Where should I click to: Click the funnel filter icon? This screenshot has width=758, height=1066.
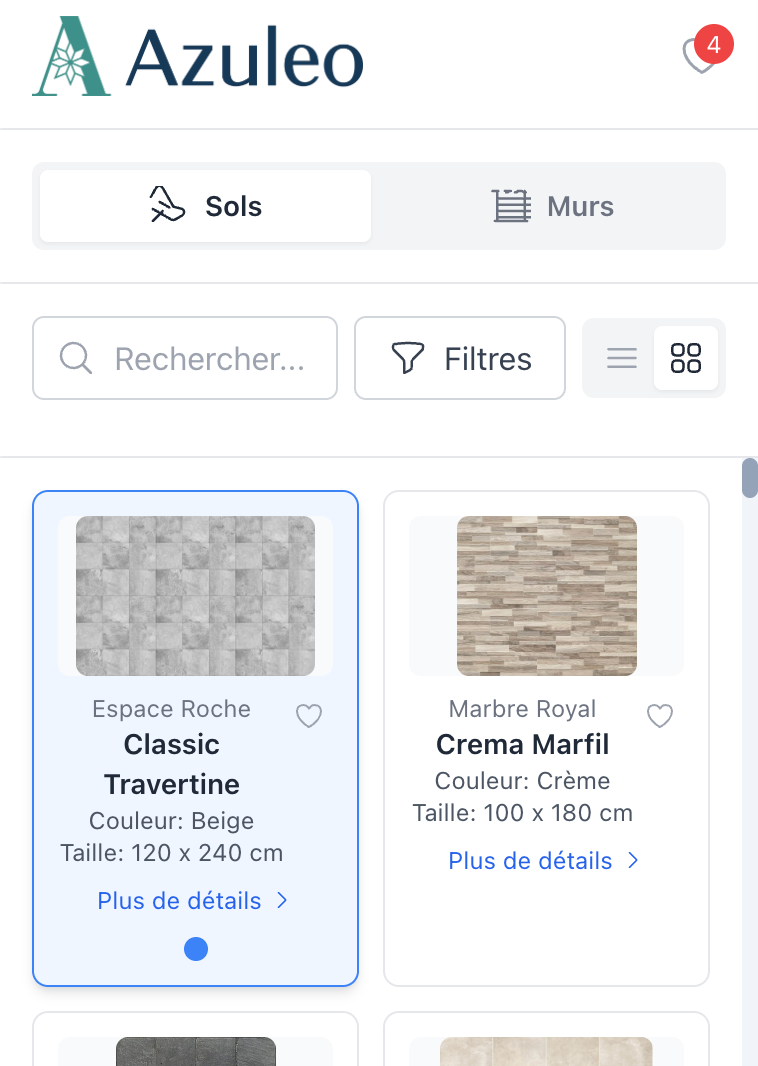pyautogui.click(x=407, y=358)
